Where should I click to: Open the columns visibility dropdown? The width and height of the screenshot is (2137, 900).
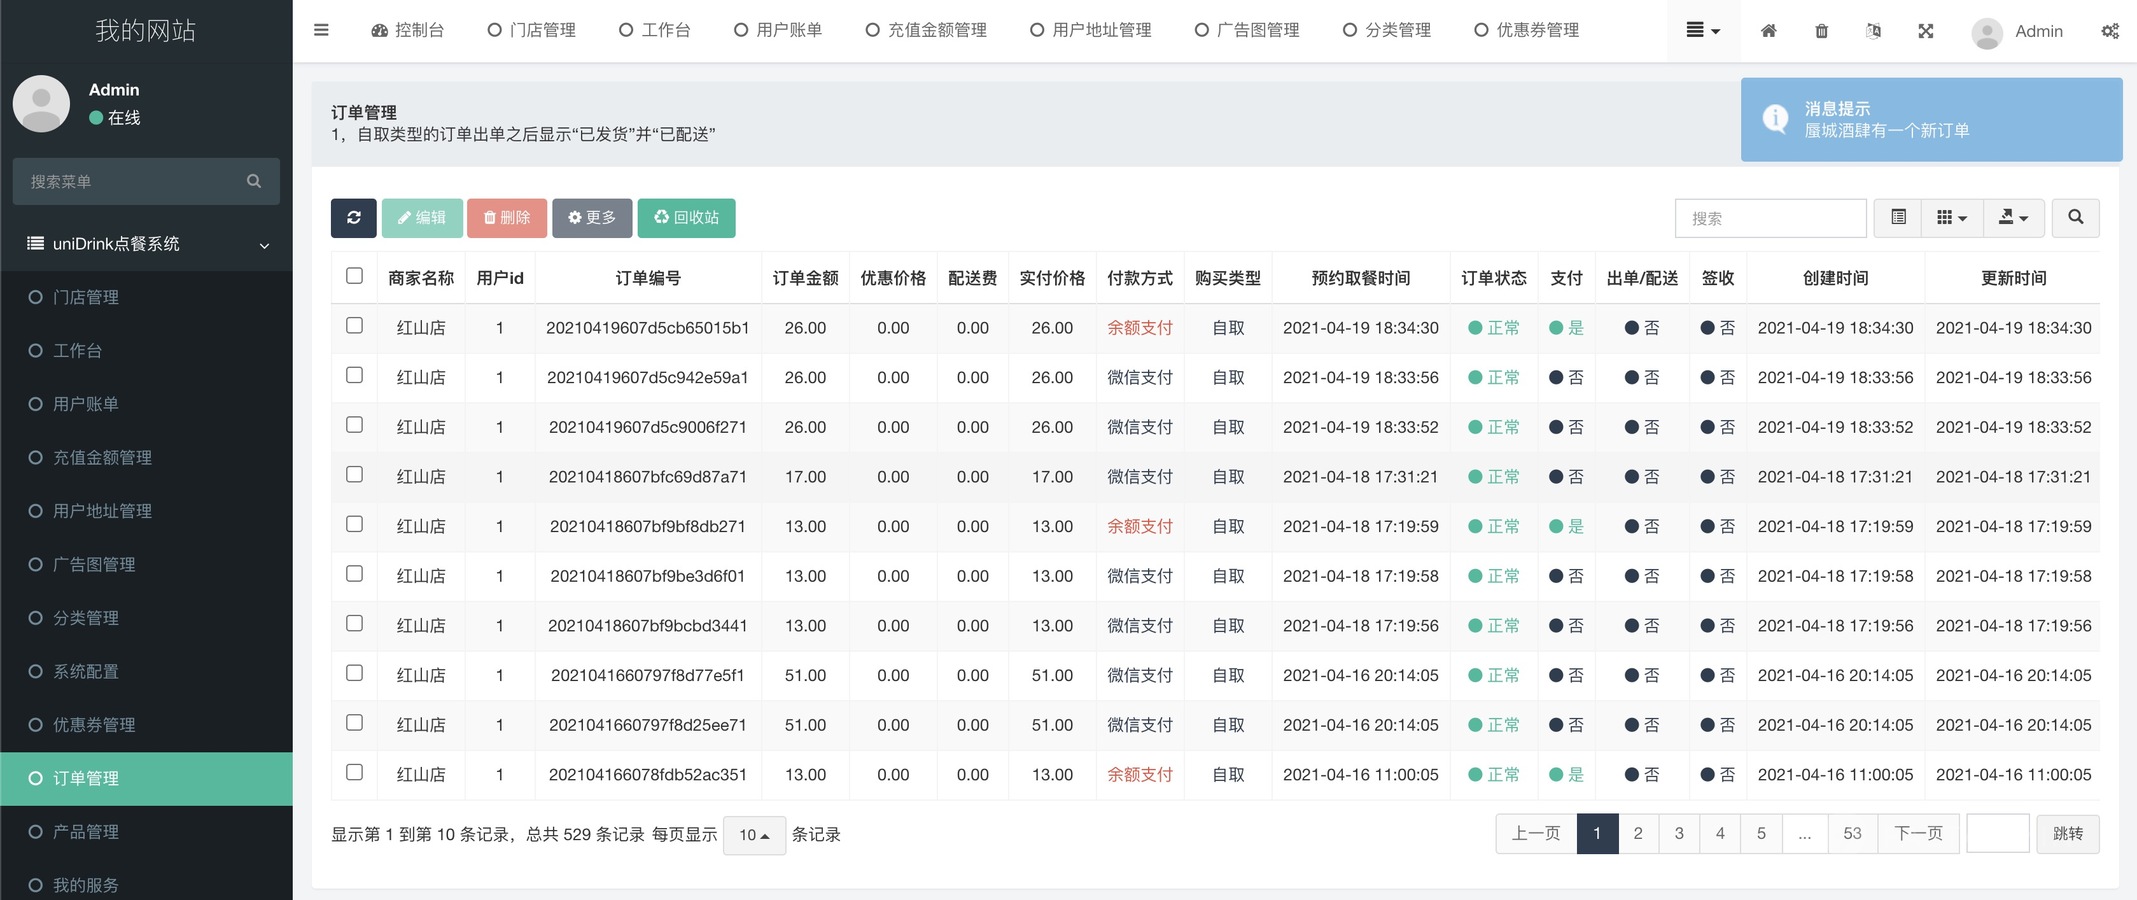[x=1951, y=218]
